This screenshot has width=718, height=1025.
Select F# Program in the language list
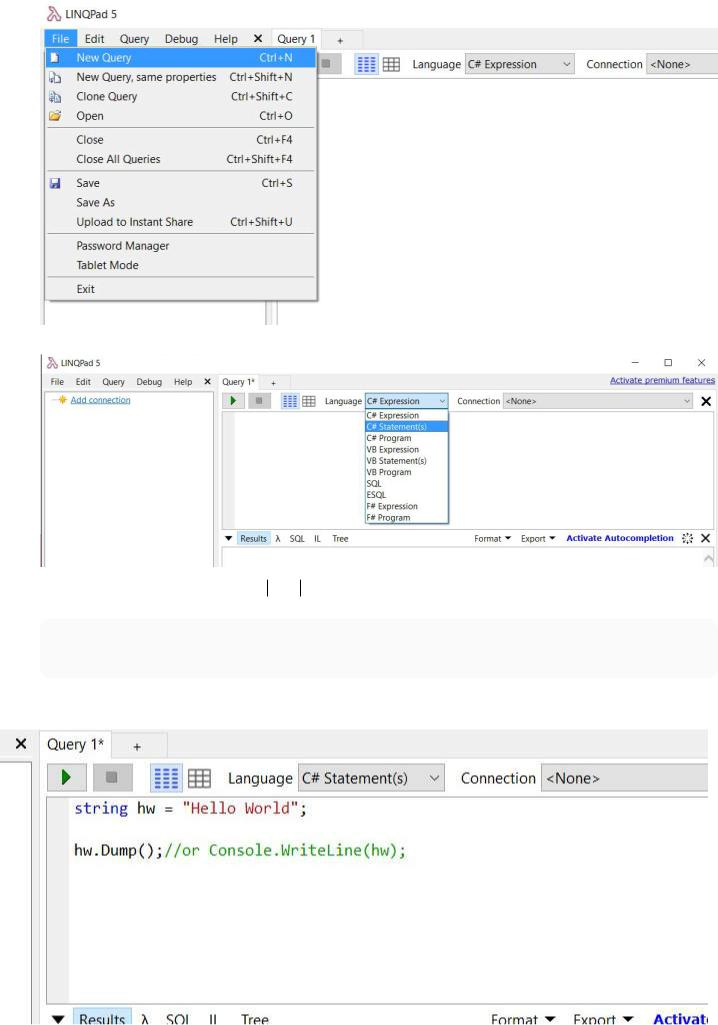click(406, 518)
